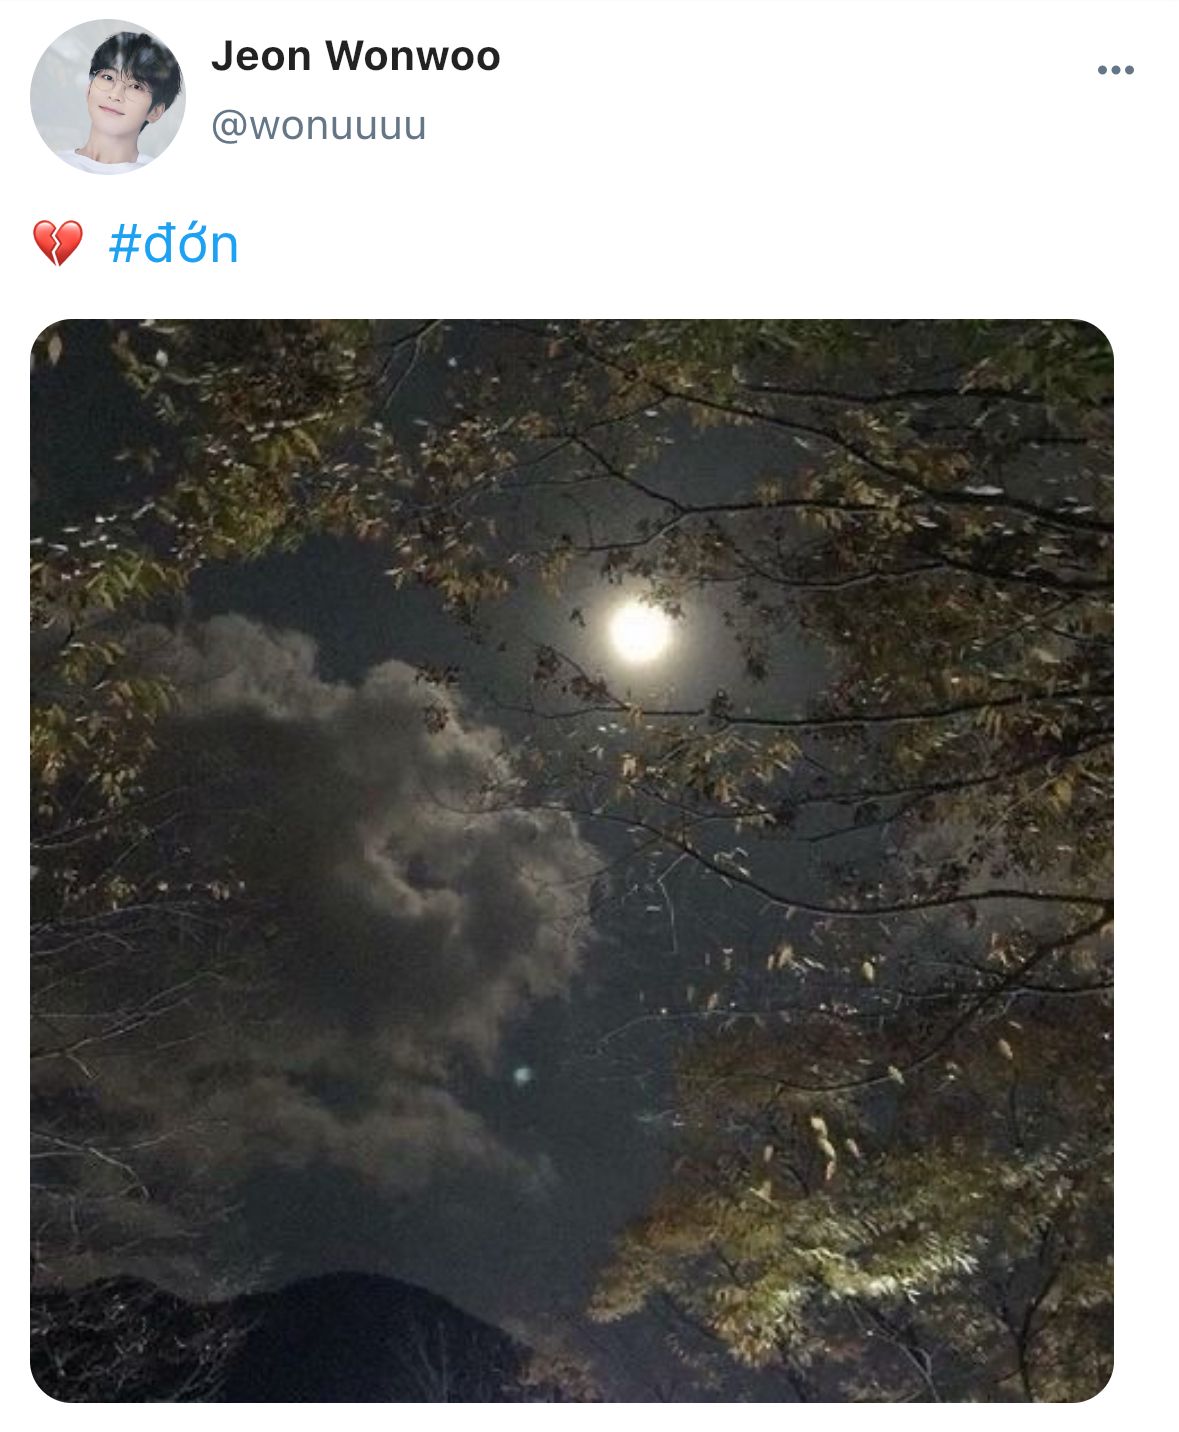The height and width of the screenshot is (1432, 1179).
Task: Expand tweet options via the ellipsis
Action: click(1115, 70)
